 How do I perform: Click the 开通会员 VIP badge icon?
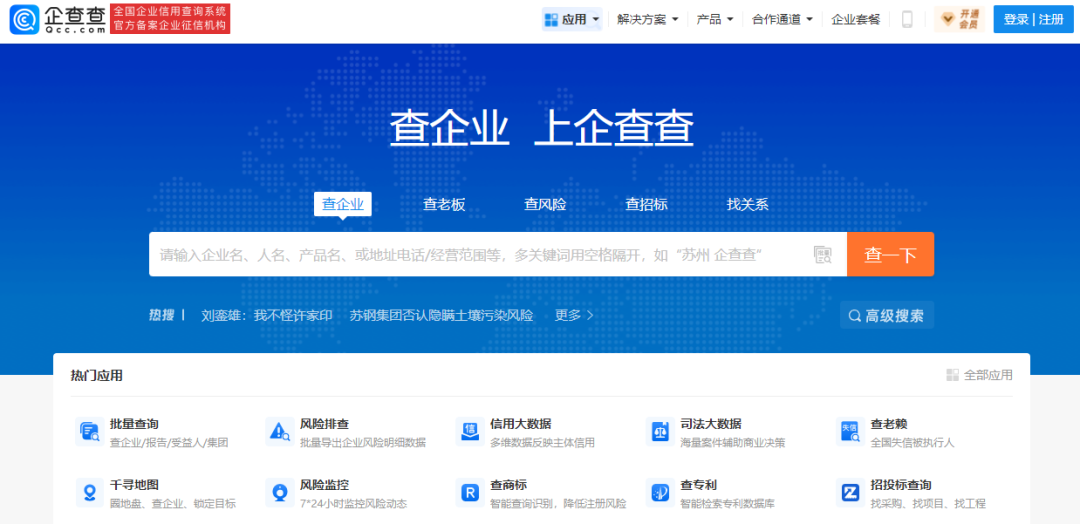[959, 19]
